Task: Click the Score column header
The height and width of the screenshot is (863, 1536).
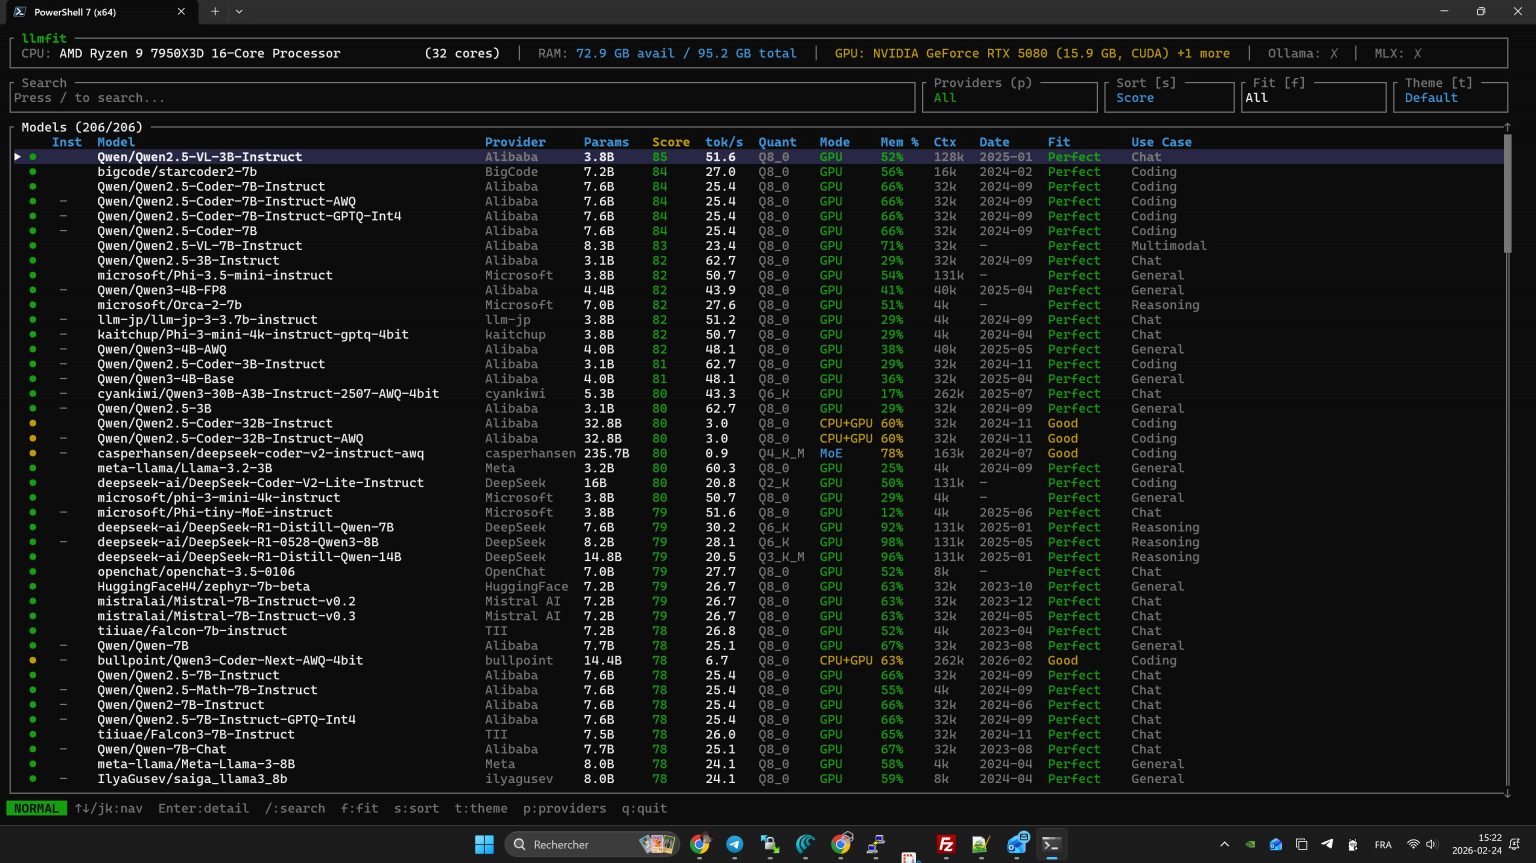Action: click(670, 142)
